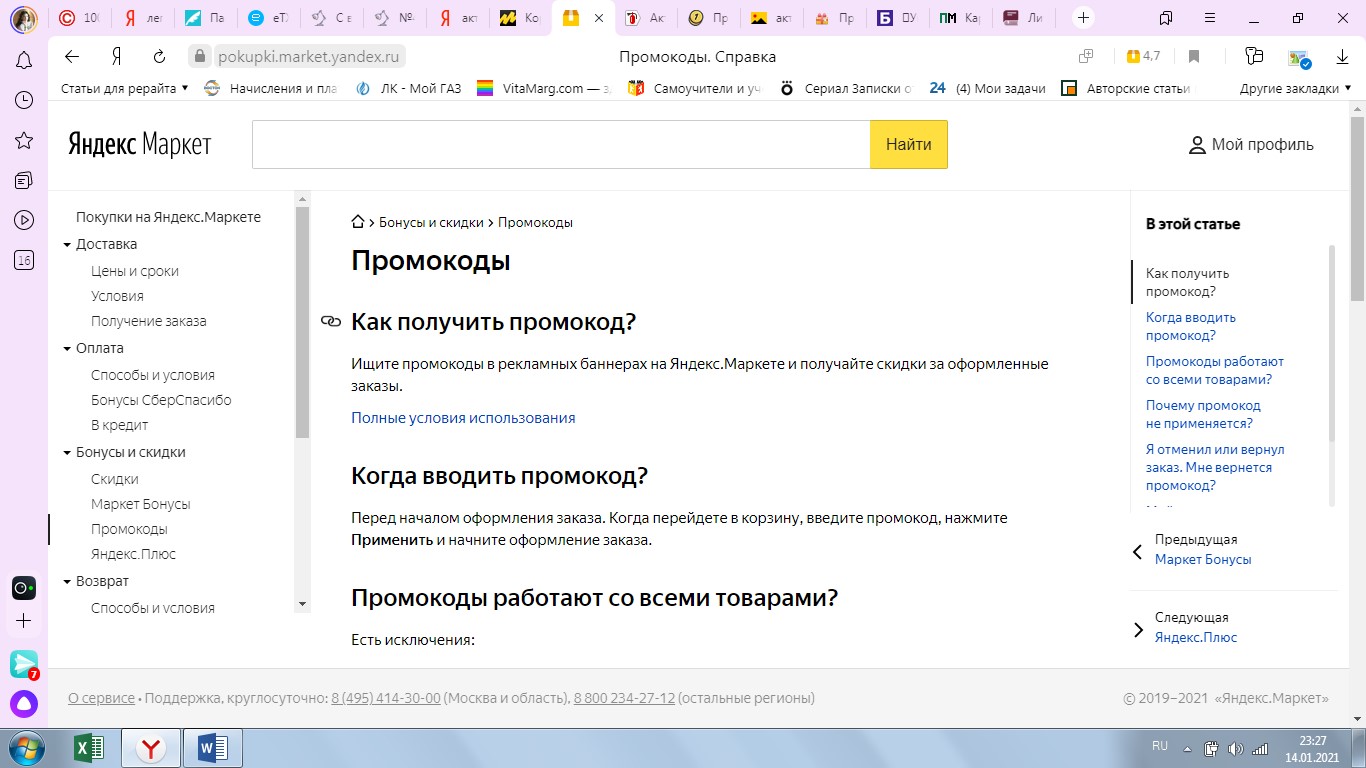
Task: Collapse the Бонусы и скидки section
Action: pyautogui.click(x=67, y=453)
